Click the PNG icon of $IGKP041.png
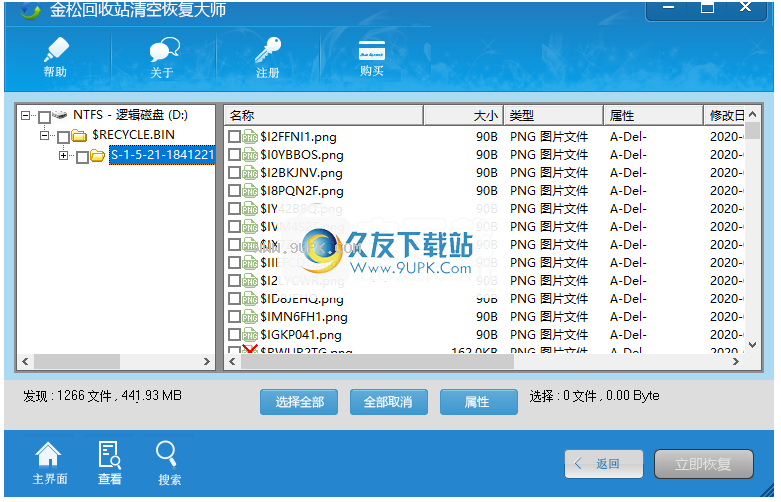Viewport: 781px width, 502px height. pyautogui.click(x=250, y=335)
